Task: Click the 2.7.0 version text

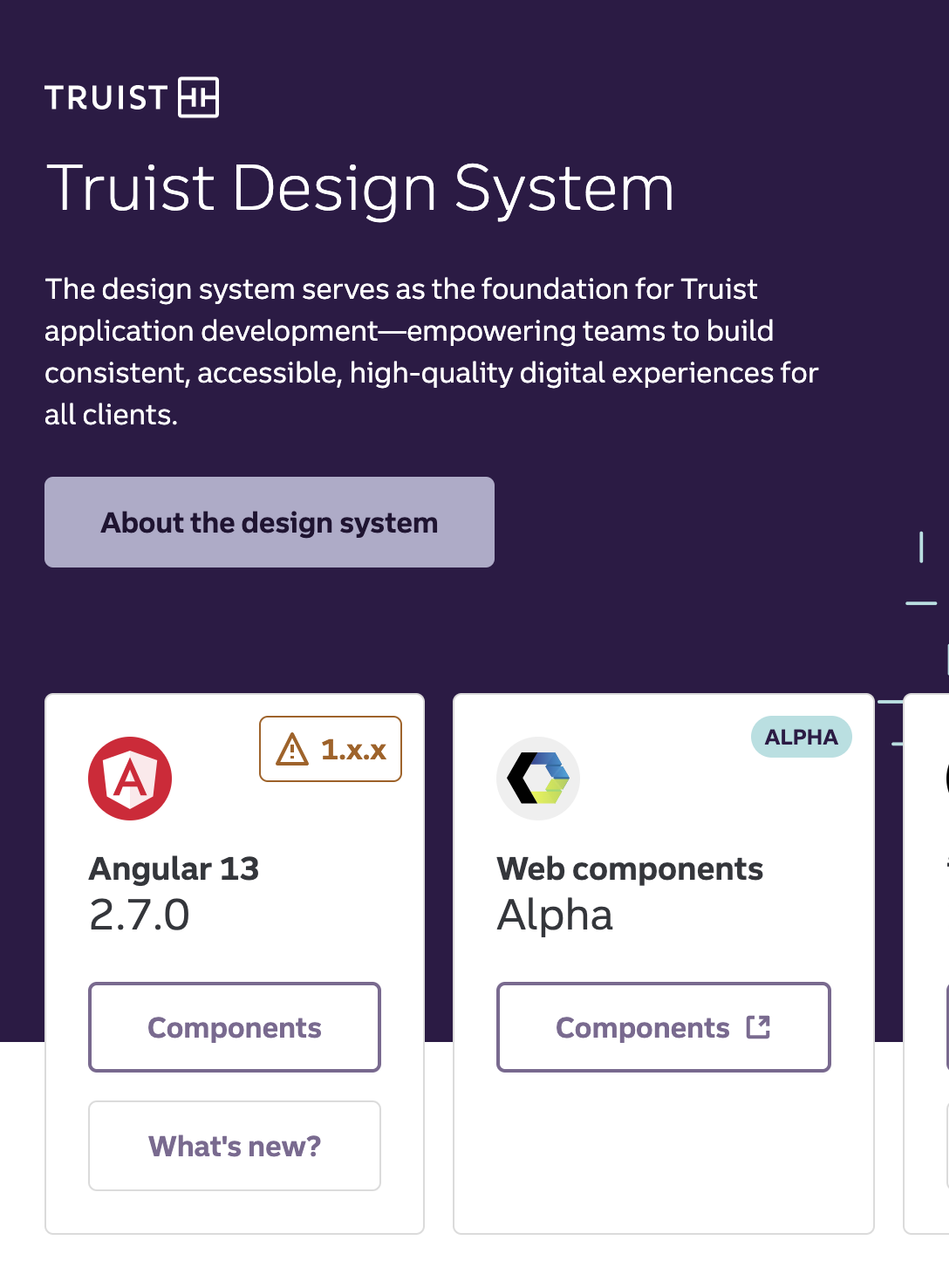Action: tap(139, 915)
